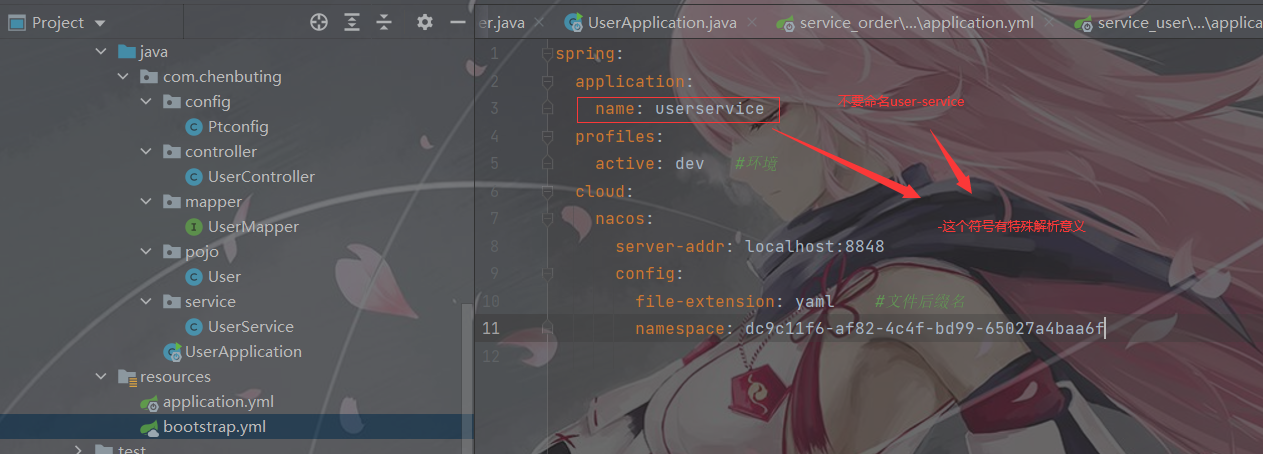Fold the spring block at line 1
Screen dimensions: 1263x454
[546, 53]
